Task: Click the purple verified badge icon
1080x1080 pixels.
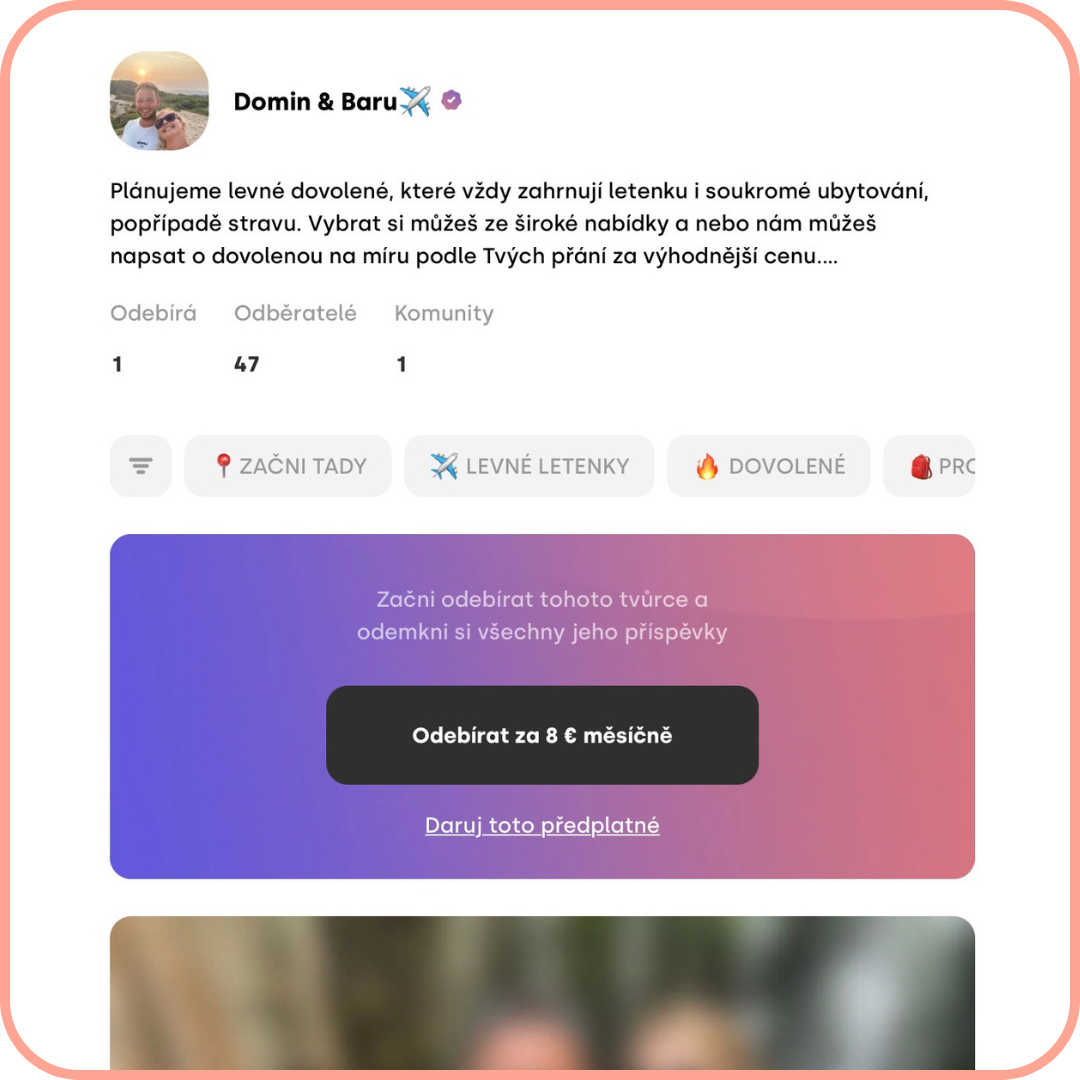Action: 451,101
